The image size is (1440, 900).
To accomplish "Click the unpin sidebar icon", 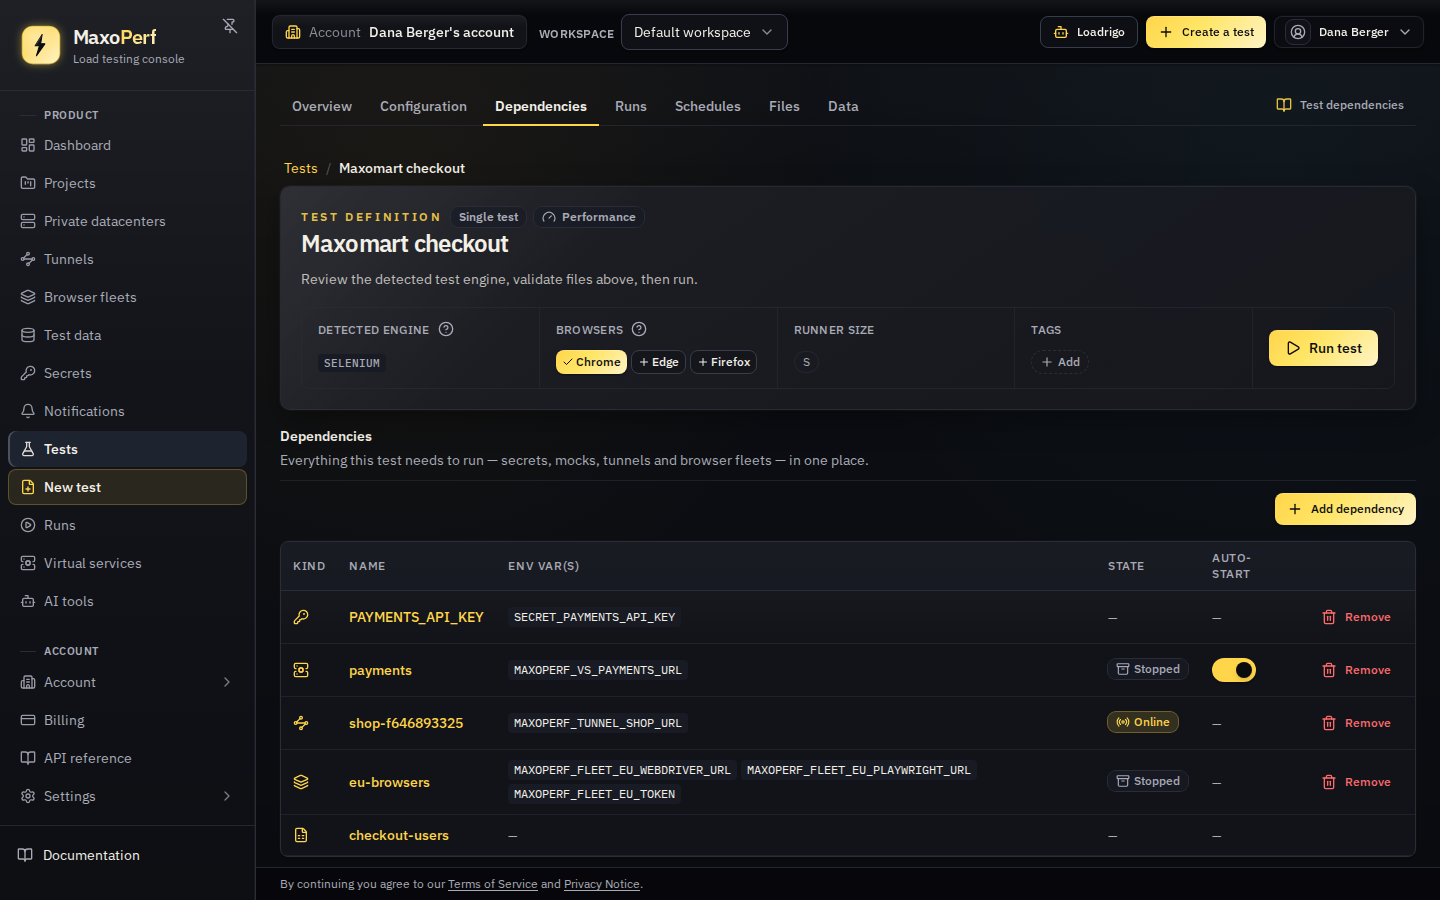I will click(230, 26).
